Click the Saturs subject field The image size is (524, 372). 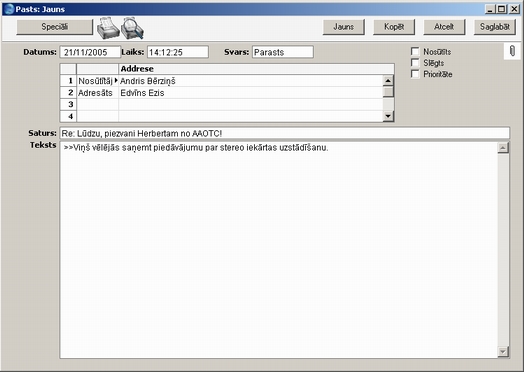pos(285,133)
